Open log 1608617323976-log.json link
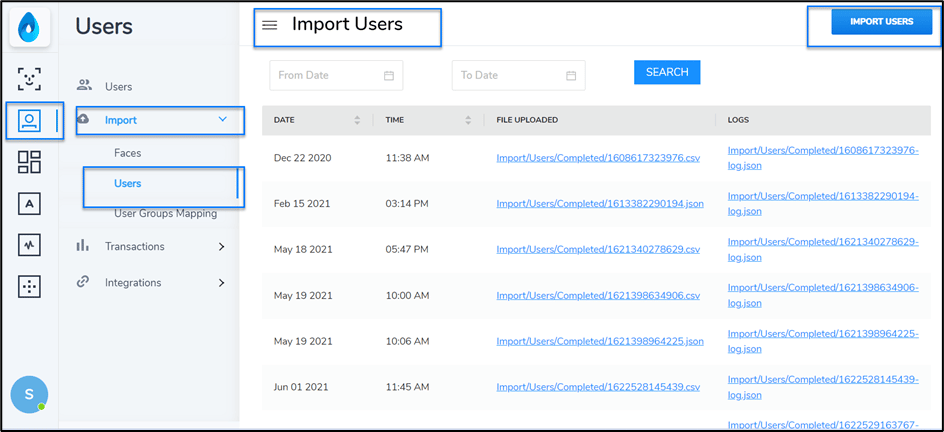 click(823, 158)
